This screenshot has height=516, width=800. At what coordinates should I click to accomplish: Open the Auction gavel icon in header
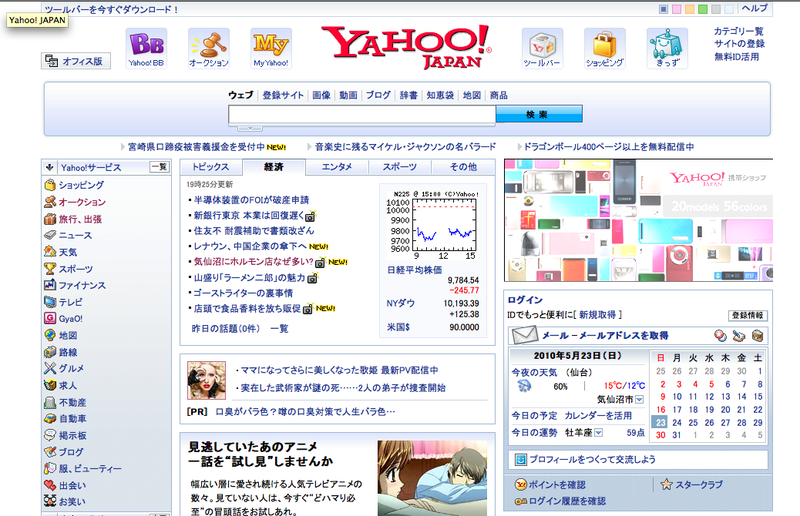pyautogui.click(x=209, y=48)
